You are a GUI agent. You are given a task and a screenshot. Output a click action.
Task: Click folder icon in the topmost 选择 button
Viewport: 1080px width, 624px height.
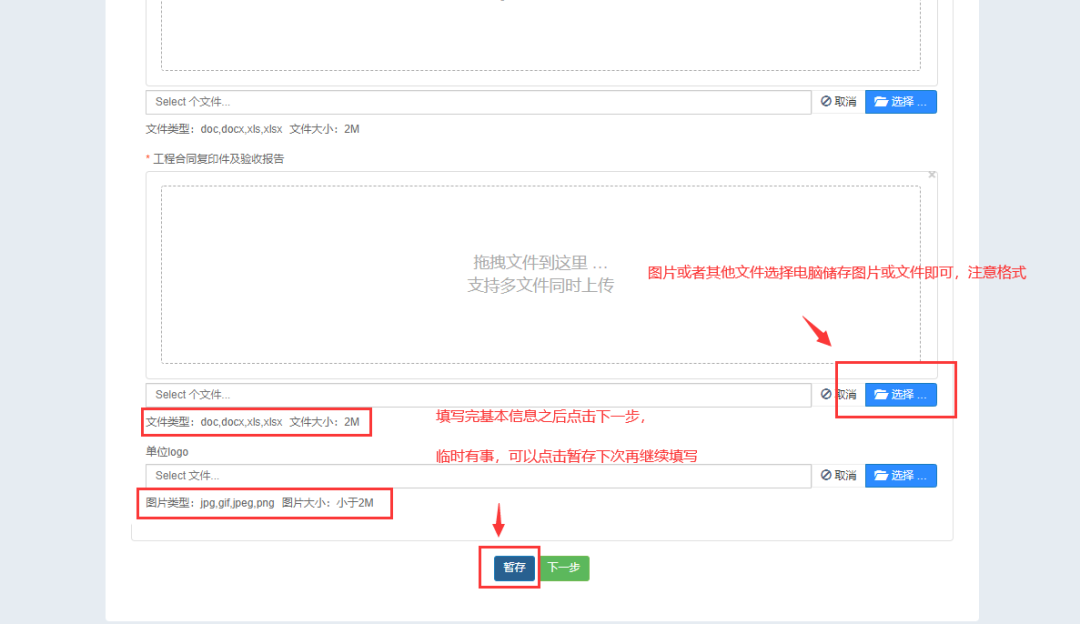coord(881,102)
